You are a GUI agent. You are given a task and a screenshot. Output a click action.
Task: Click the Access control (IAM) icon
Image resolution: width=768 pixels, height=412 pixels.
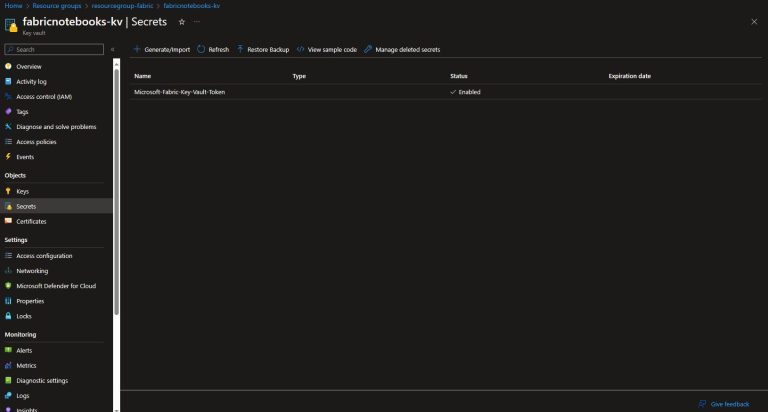pos(8,97)
